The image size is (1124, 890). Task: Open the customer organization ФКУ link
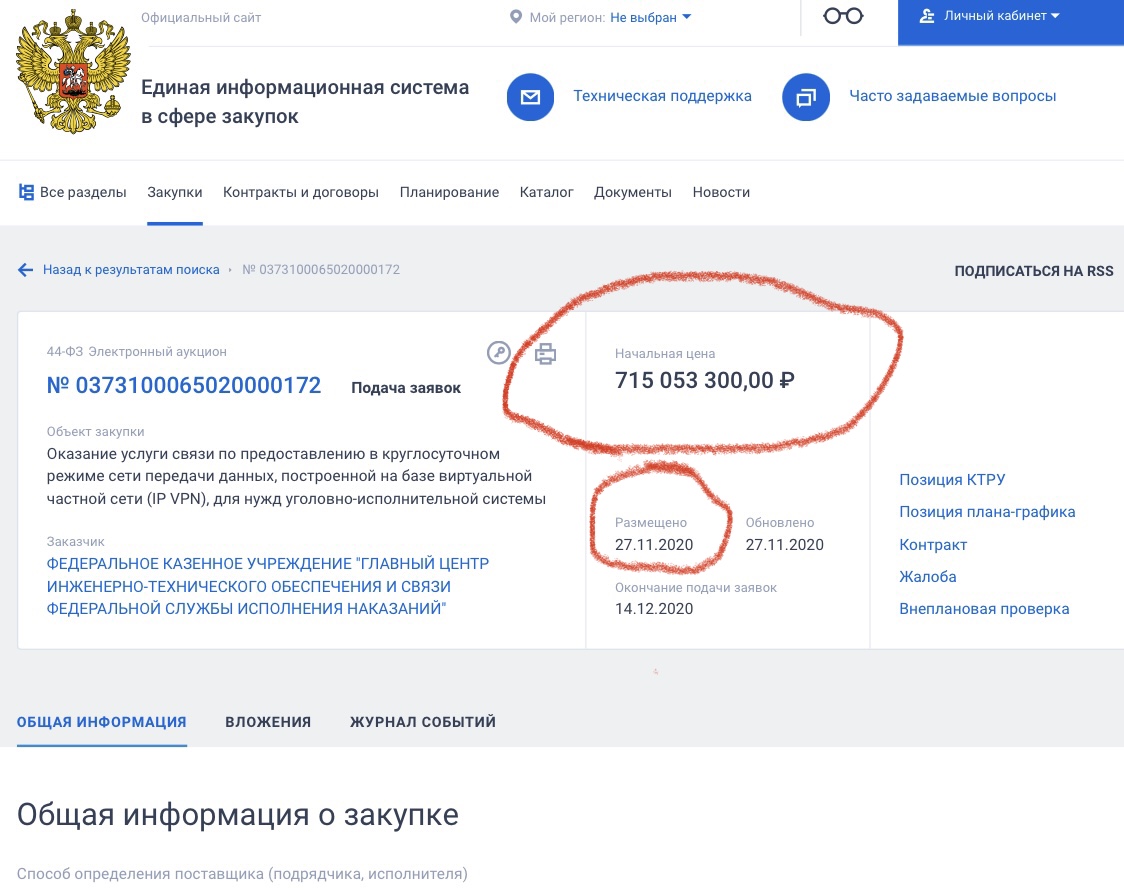tap(267, 586)
